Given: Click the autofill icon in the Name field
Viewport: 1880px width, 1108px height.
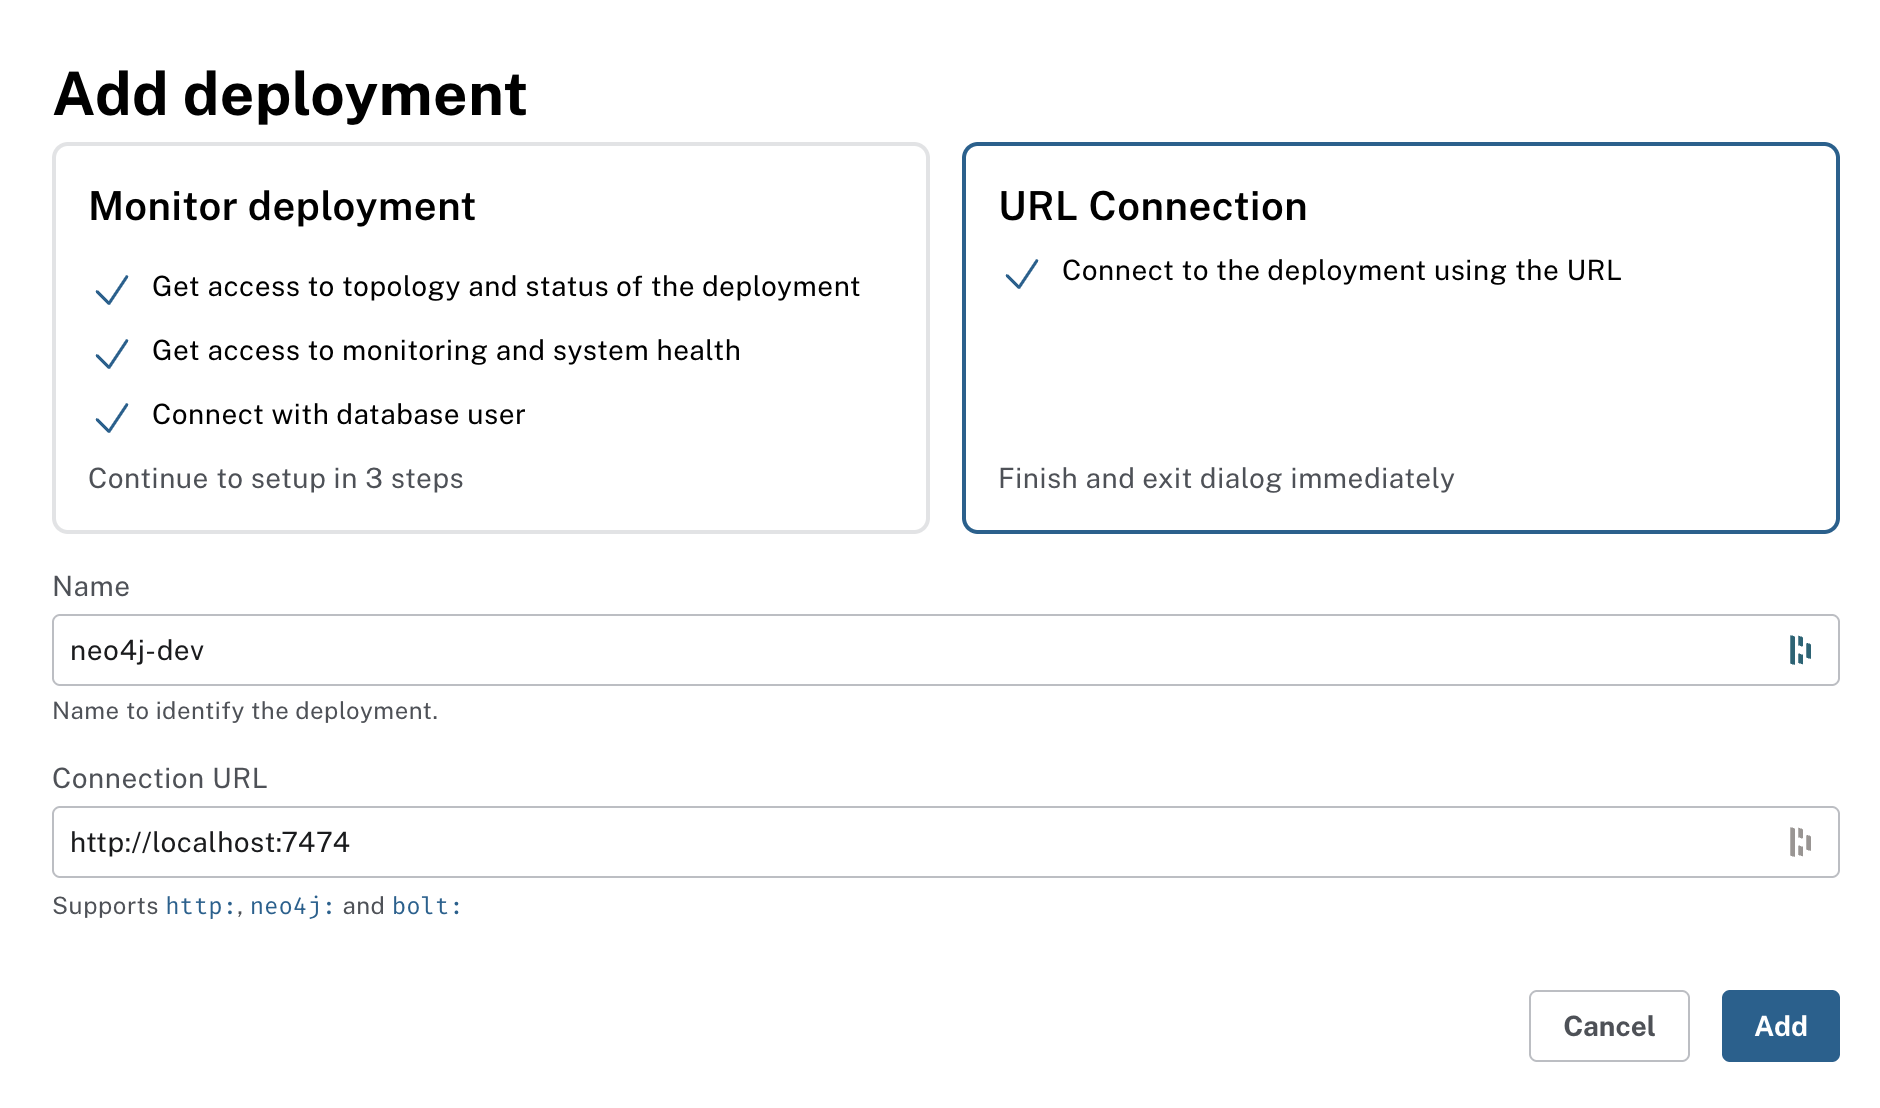Looking at the screenshot, I should pyautogui.click(x=1800, y=650).
